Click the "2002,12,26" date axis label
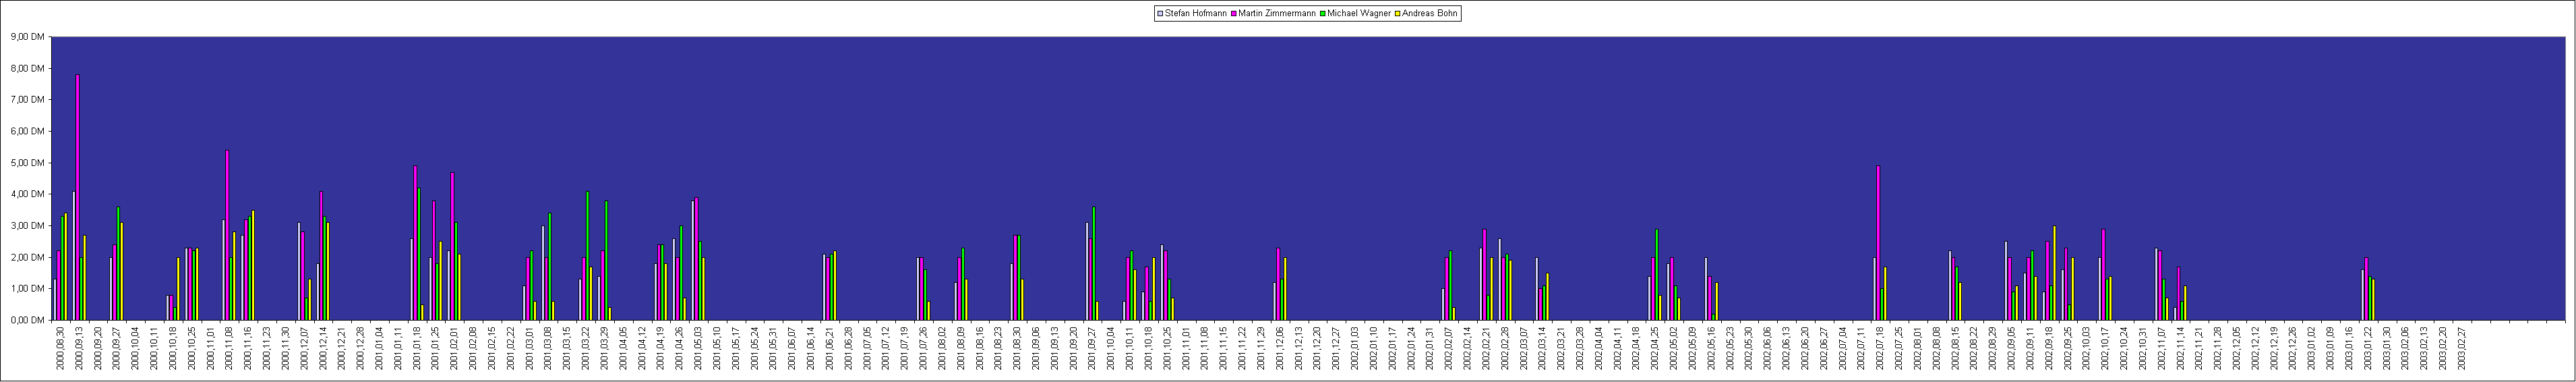The width and height of the screenshot is (2576, 382). pos(2294,348)
